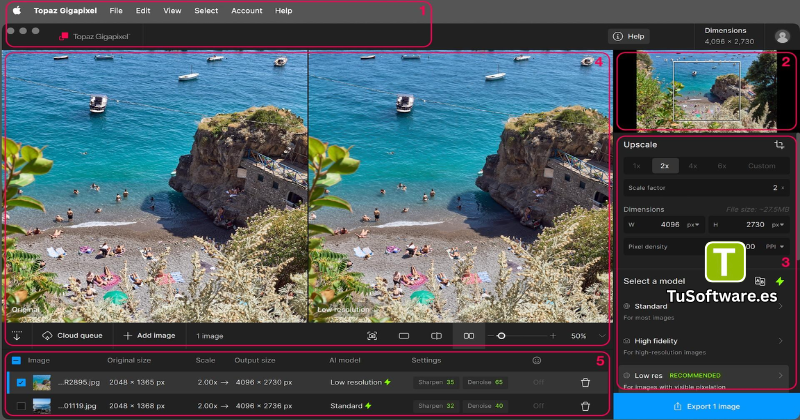This screenshot has height=420, width=800.
Task: Open the 50% zoom level dropdown
Action: coord(588,336)
